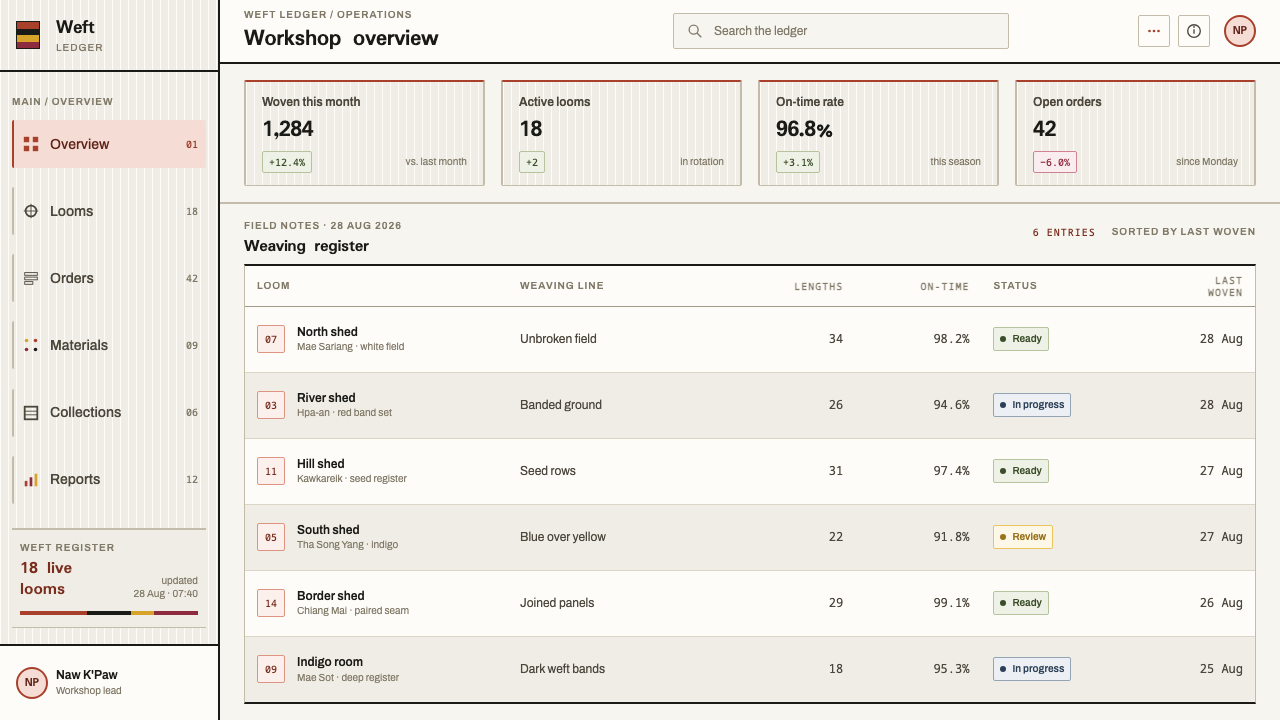The image size is (1280, 720).
Task: Select the Materials dots icon
Action: (x=31, y=345)
